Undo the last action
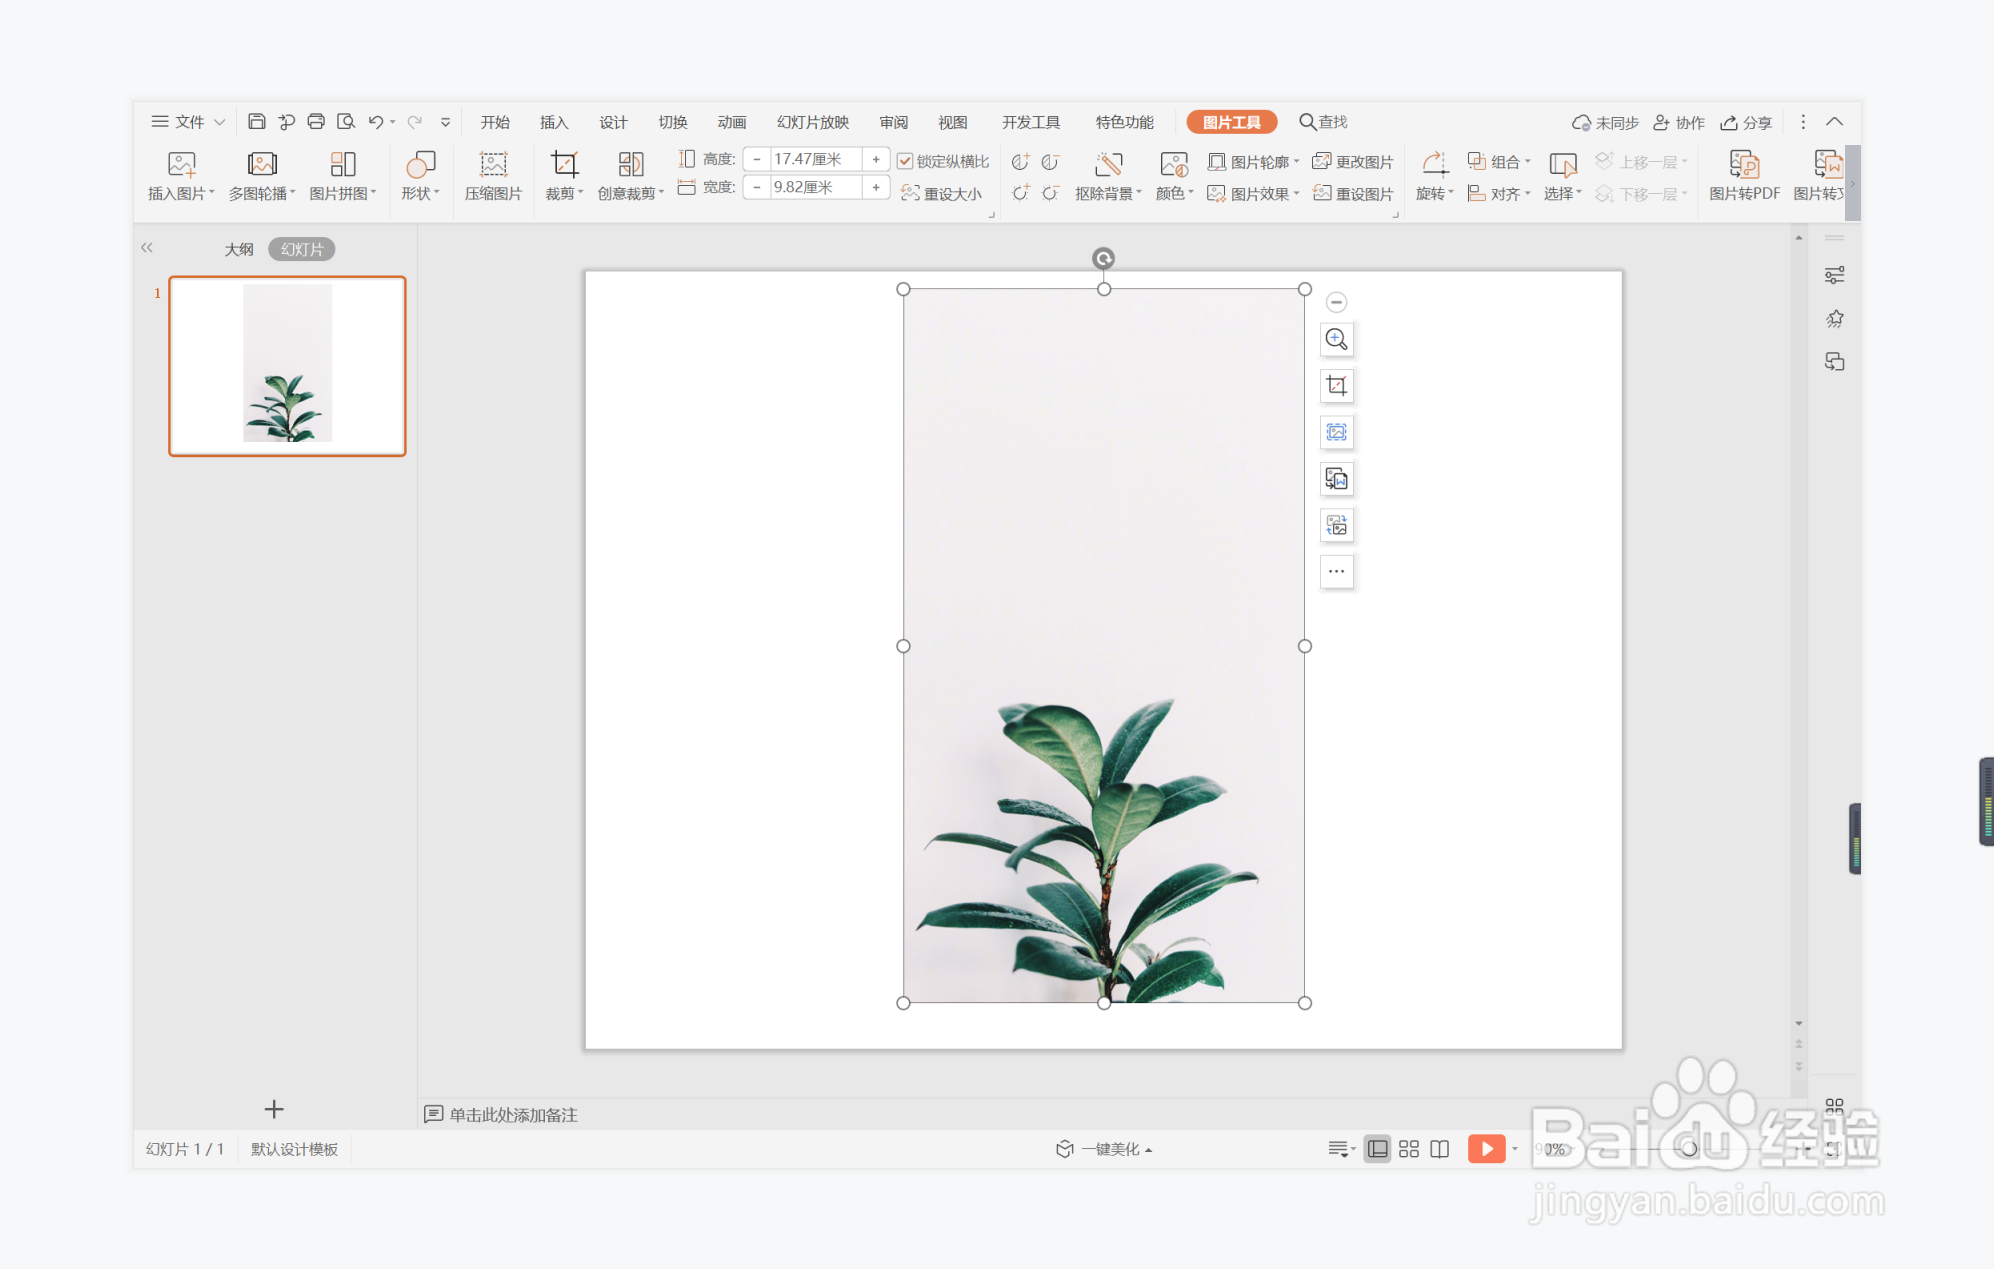Viewport: 1994px width, 1269px height. 375,122
